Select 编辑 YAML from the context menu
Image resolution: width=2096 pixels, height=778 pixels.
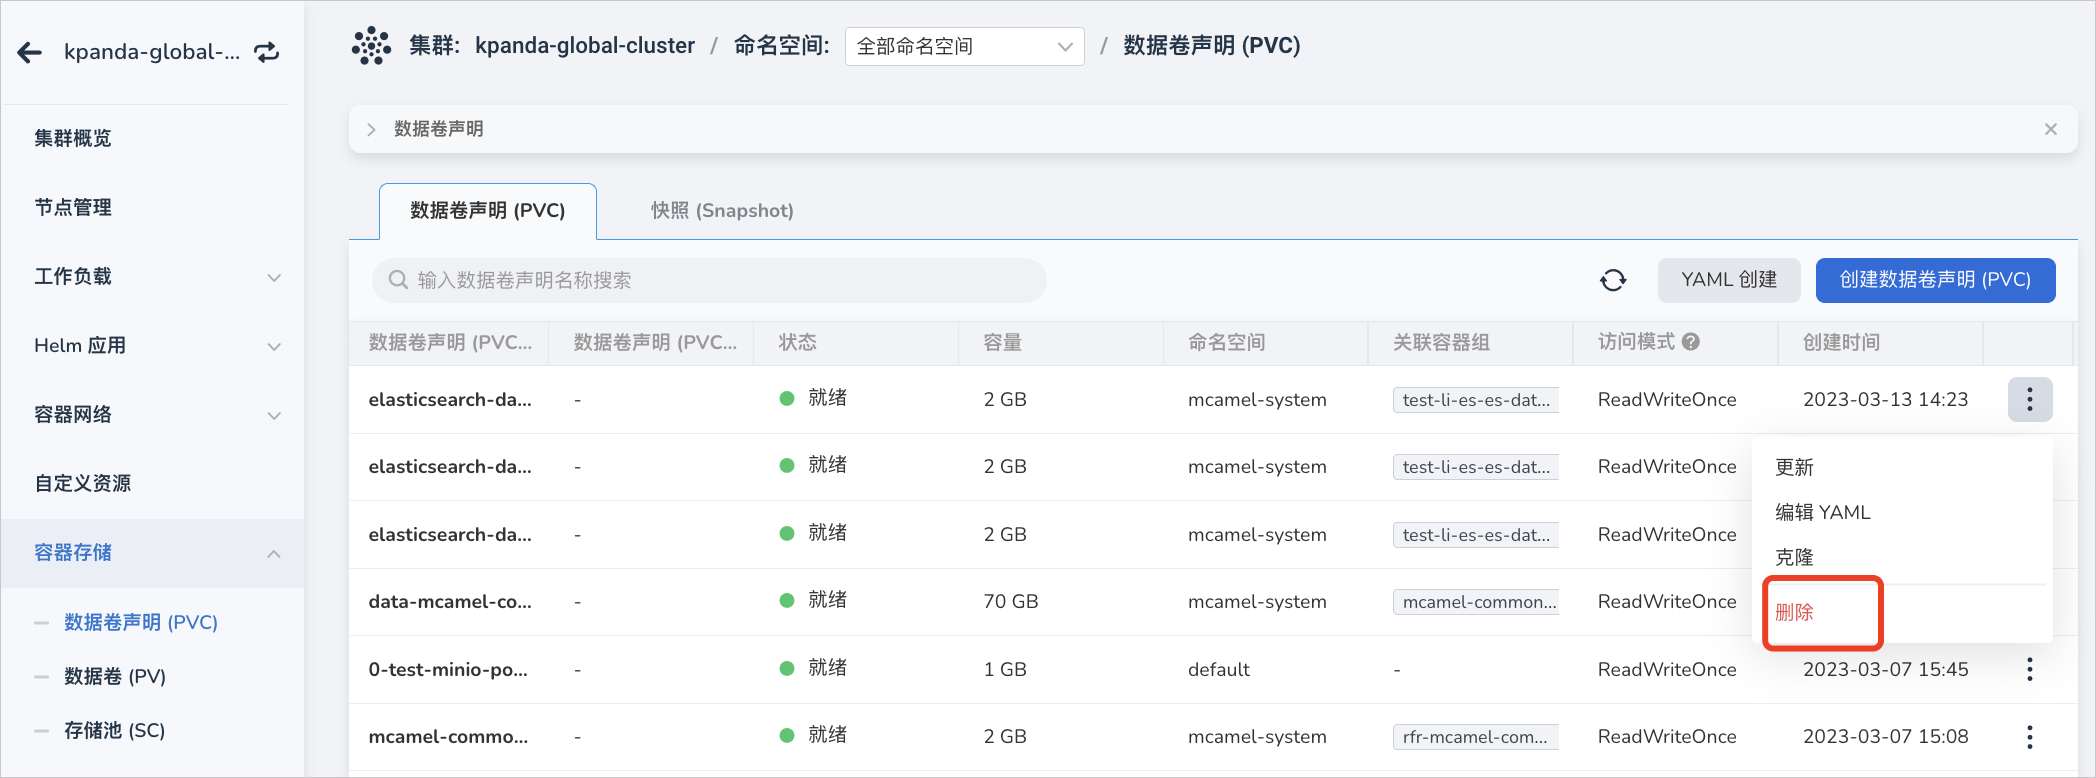(x=1823, y=513)
